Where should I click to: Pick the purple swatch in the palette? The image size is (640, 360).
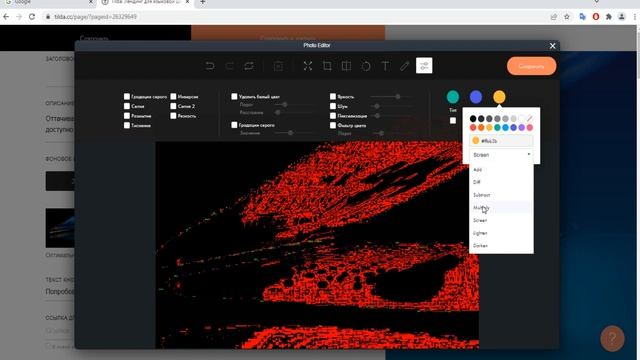pyautogui.click(x=522, y=127)
